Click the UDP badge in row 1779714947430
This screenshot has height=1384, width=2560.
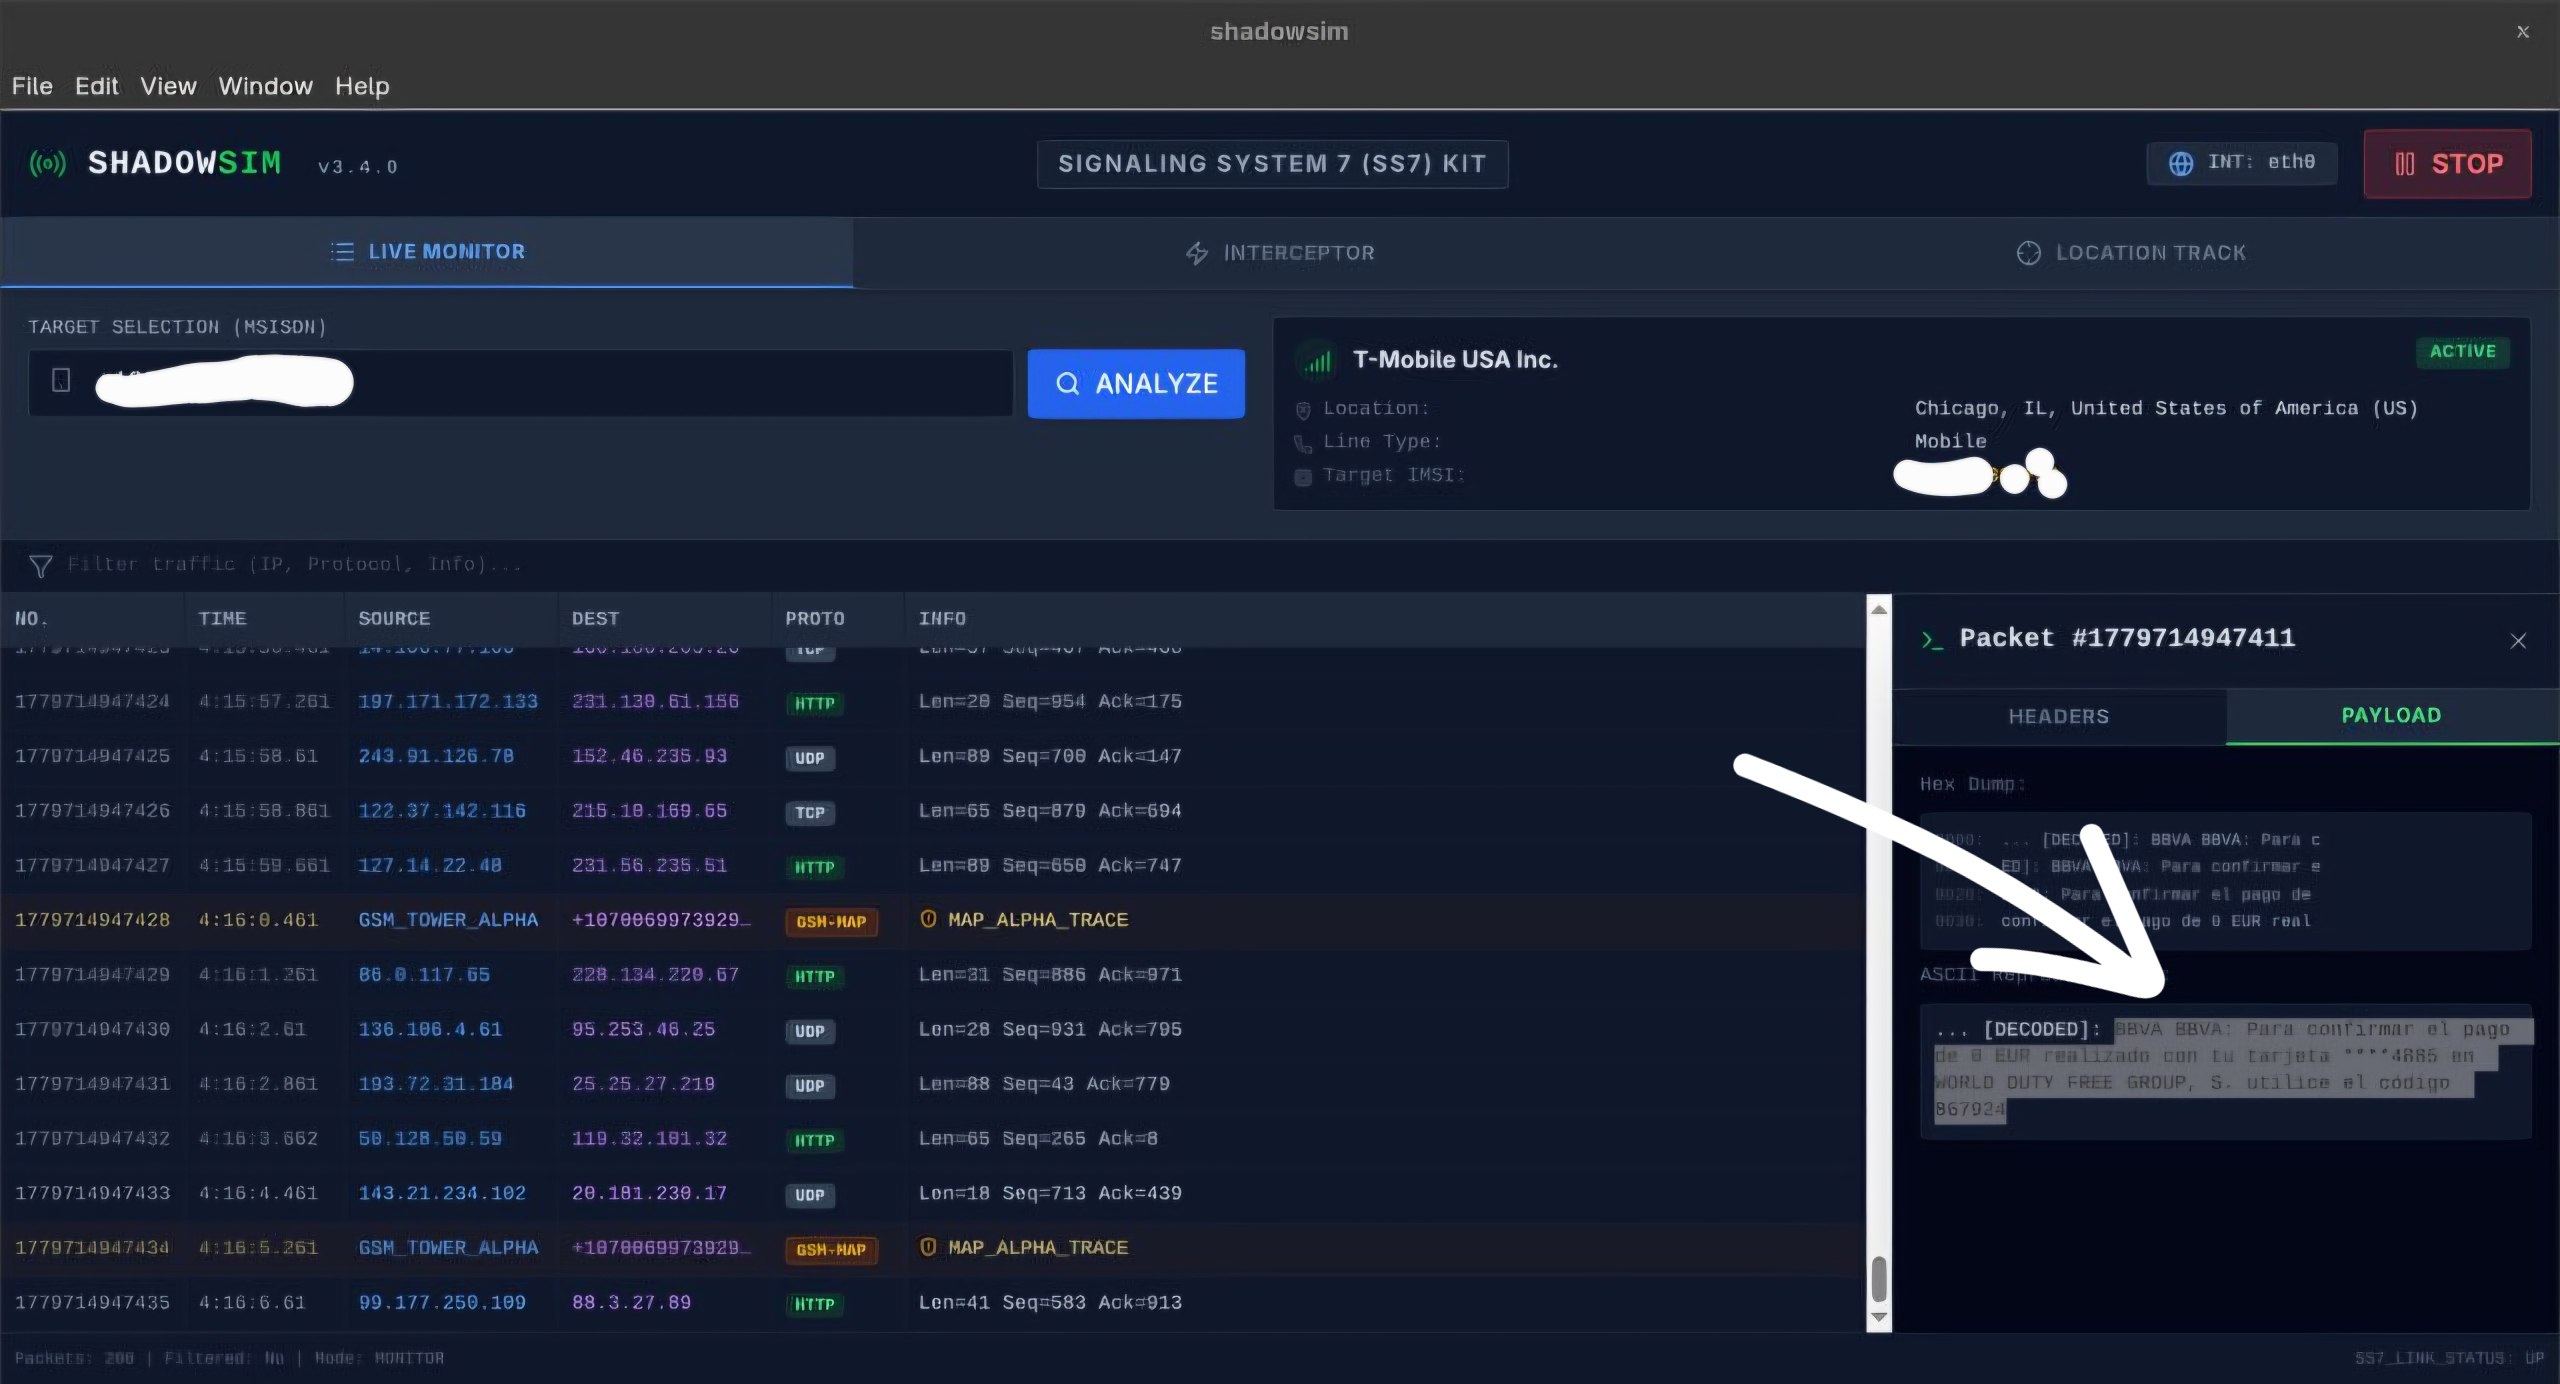point(810,1031)
